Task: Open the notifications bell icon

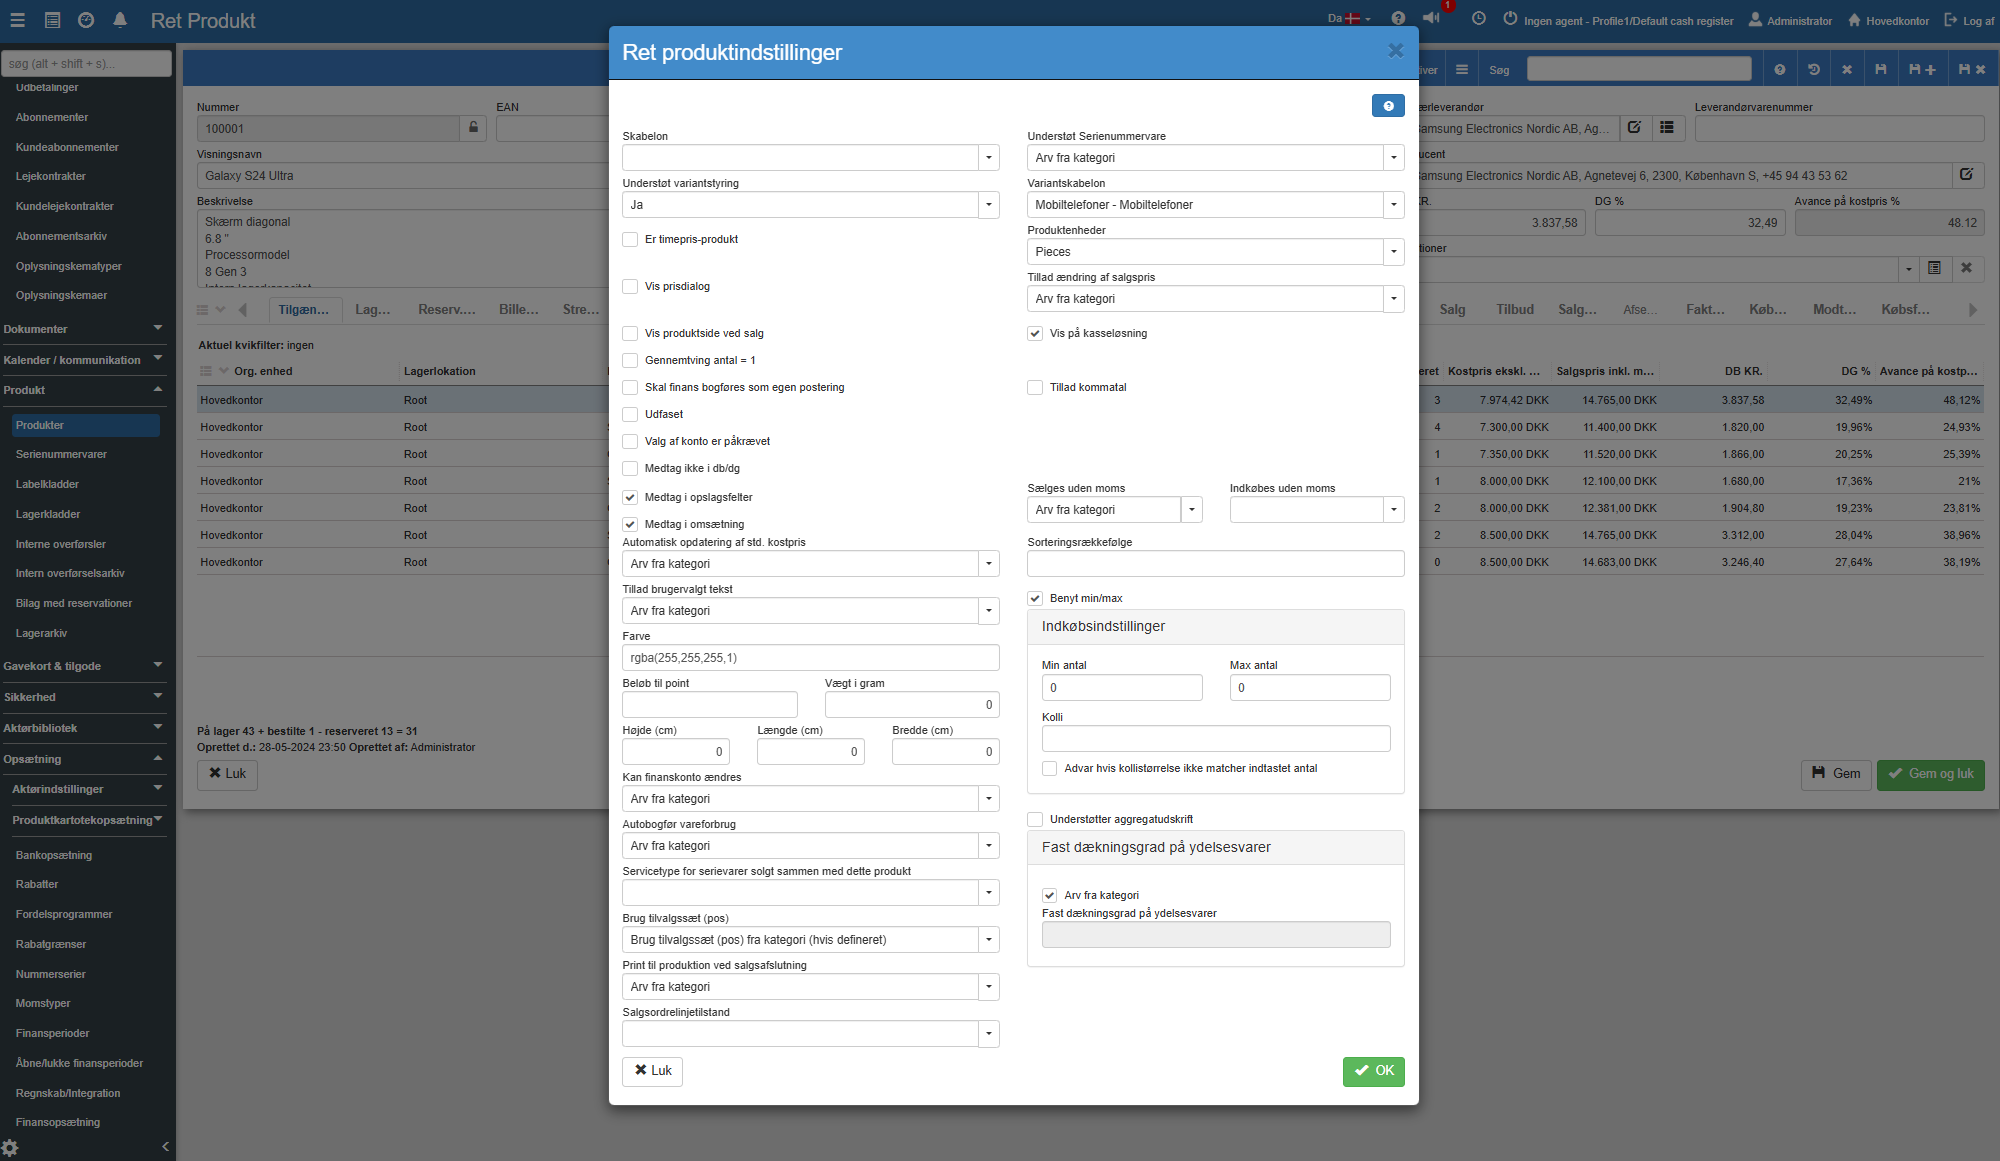Action: pyautogui.click(x=120, y=20)
